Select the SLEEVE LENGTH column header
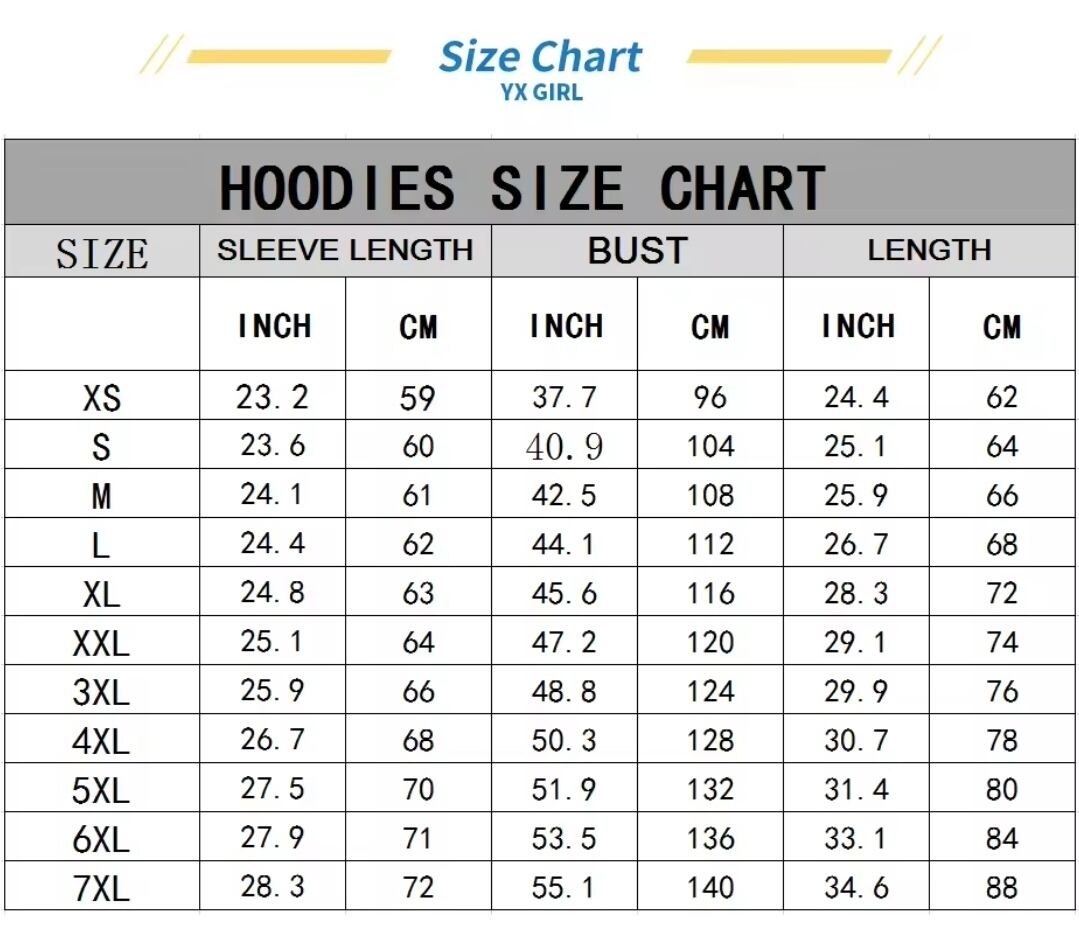 point(345,250)
